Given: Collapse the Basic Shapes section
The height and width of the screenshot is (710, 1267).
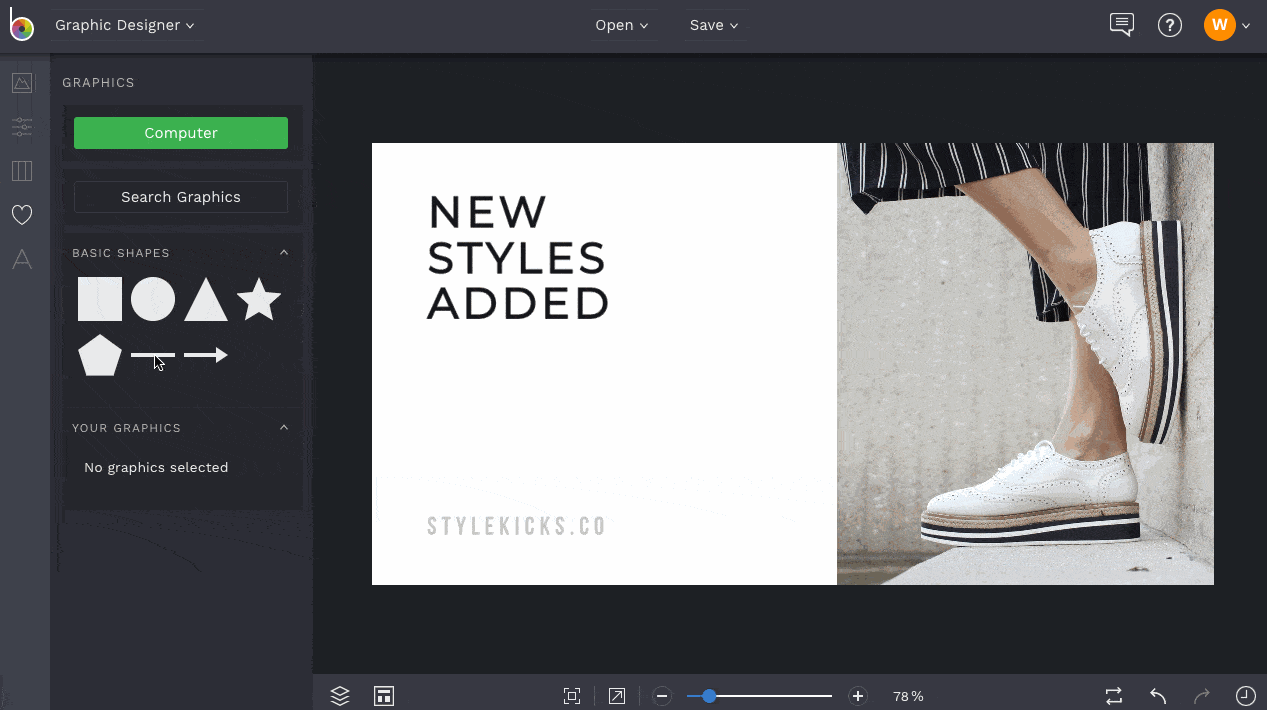Looking at the screenshot, I should (x=284, y=253).
